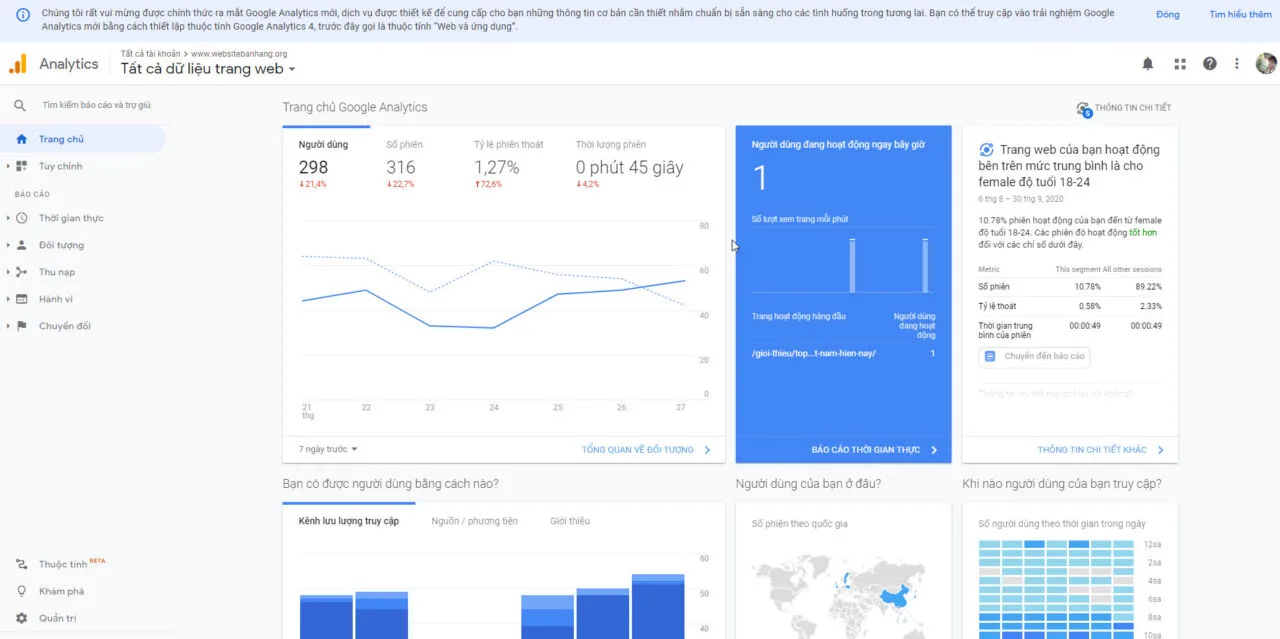Click the Bạn có được người dùng bằng cách nào? heading
Image resolution: width=1280 pixels, height=639 pixels.
pos(391,484)
